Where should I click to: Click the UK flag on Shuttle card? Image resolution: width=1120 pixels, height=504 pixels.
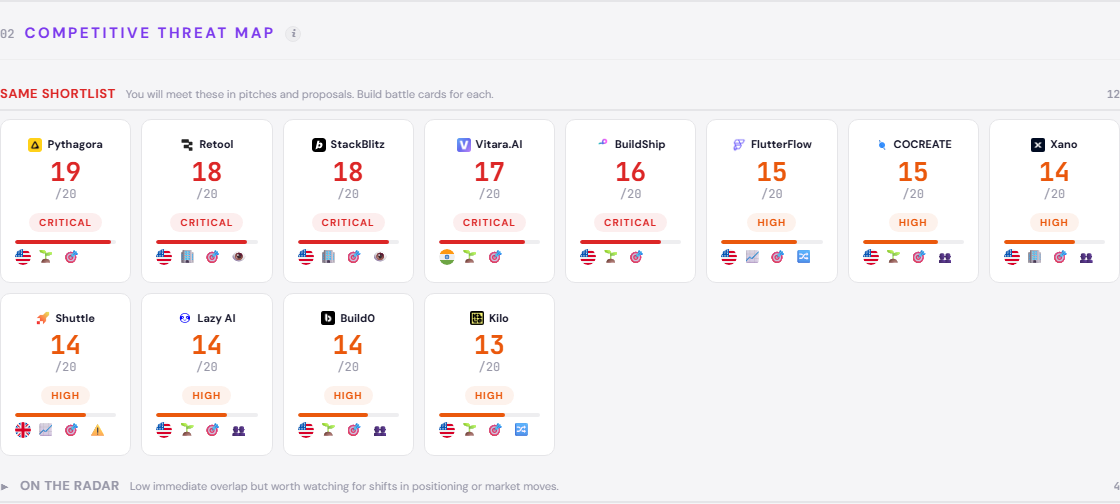click(x=23, y=430)
